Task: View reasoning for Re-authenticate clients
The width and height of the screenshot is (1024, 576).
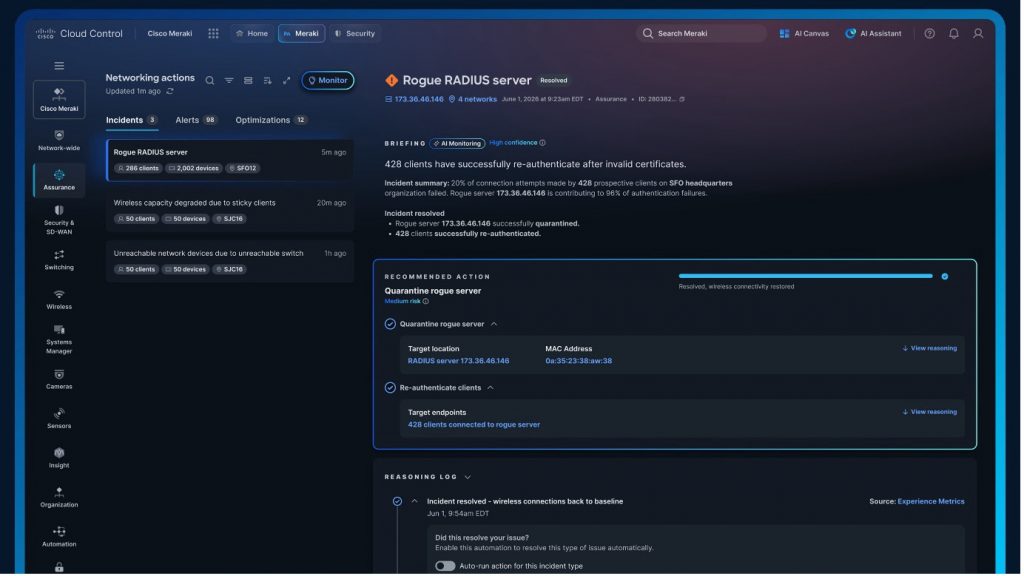Action: point(931,413)
